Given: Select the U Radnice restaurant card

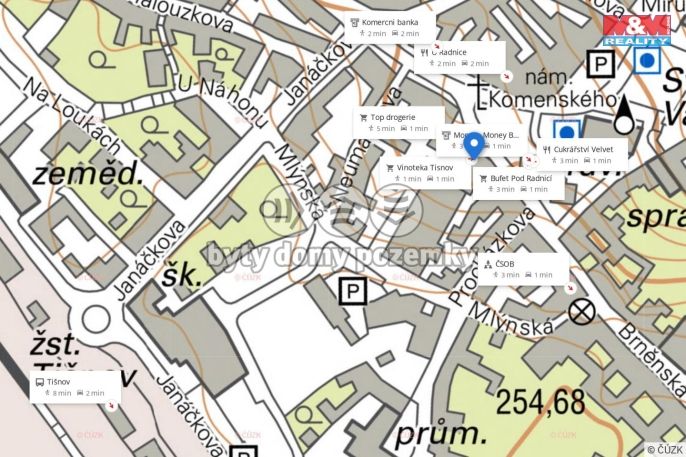Looking at the screenshot, I should tap(460, 58).
